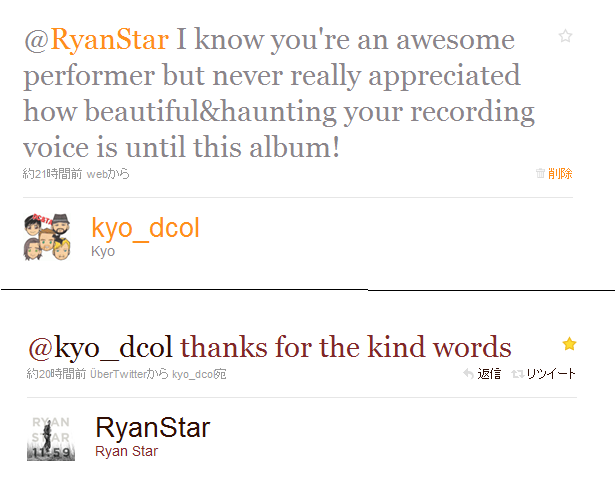Click the 返信 reply link
The image size is (615, 502).
[489, 374]
